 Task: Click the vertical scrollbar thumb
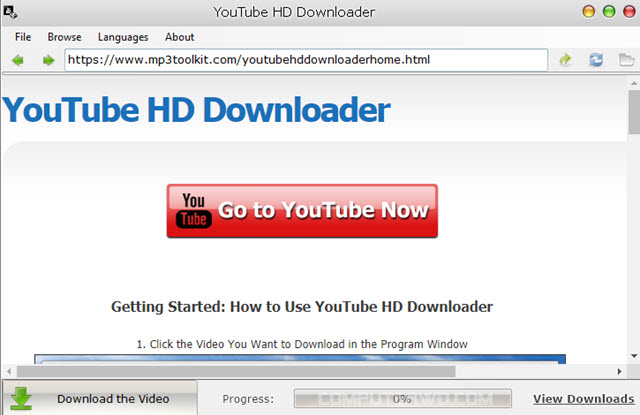pos(634,111)
